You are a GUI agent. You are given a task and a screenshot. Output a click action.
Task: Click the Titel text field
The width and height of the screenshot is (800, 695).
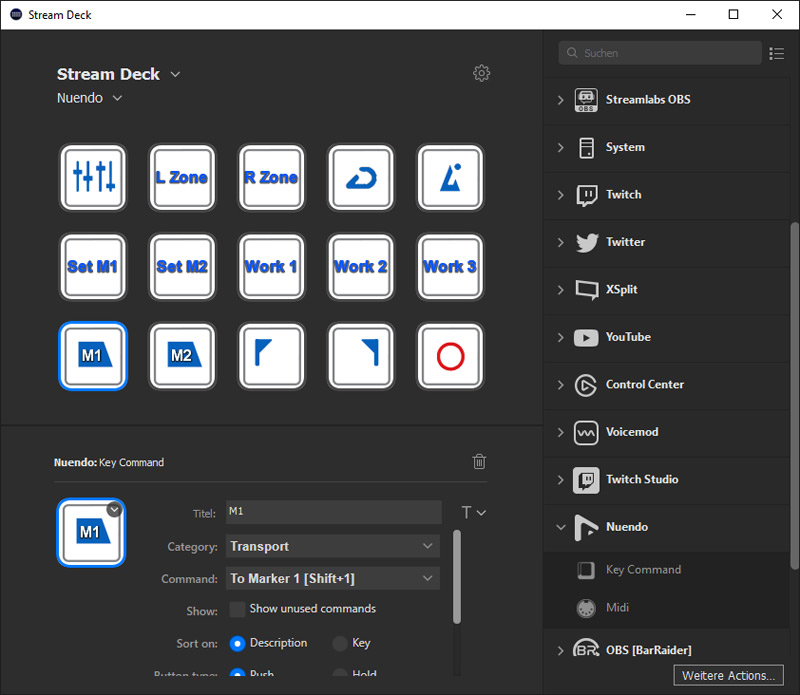tap(333, 512)
